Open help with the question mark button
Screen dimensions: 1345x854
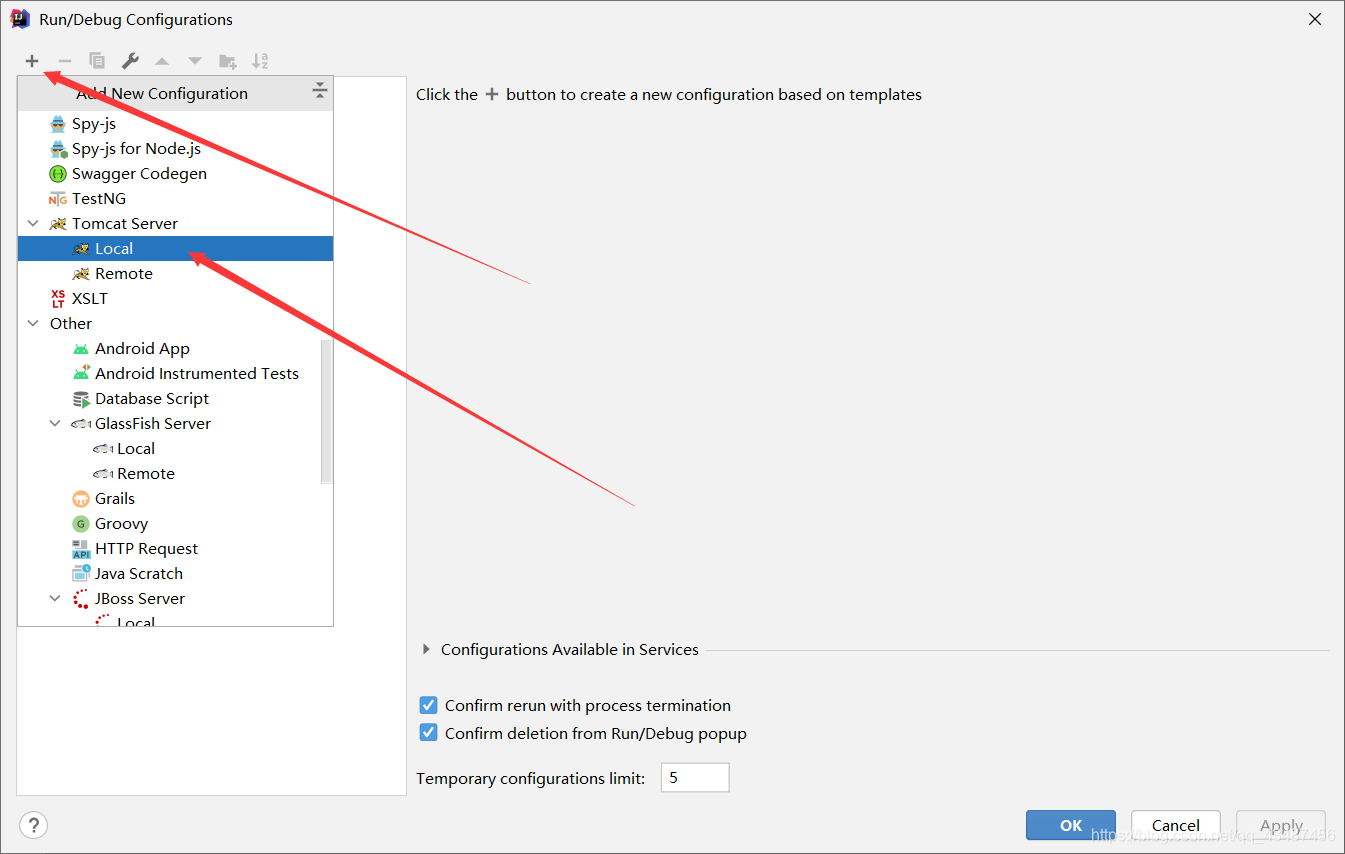tap(33, 826)
